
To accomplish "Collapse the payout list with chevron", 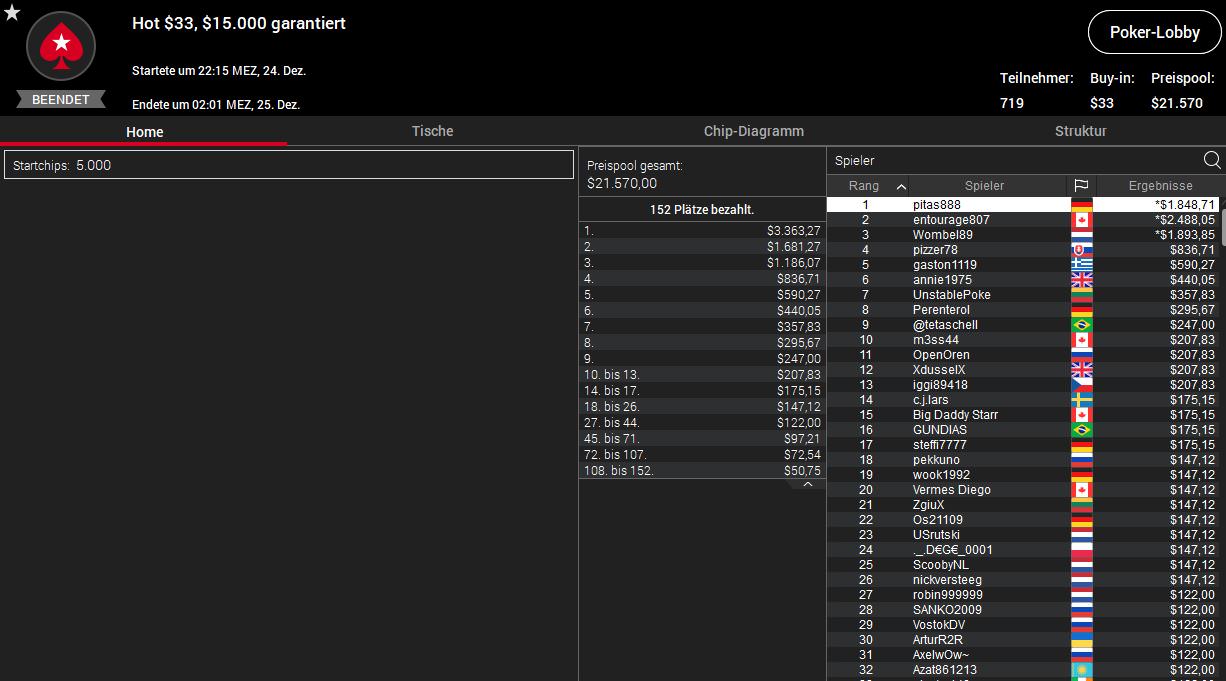I will click(x=807, y=484).
